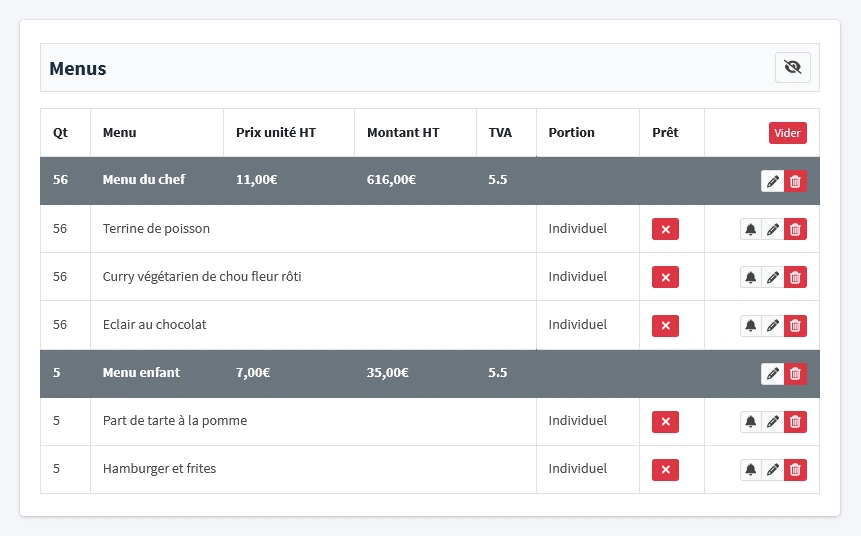Click the Terrine de poisson text
861x536 pixels.
(x=156, y=228)
